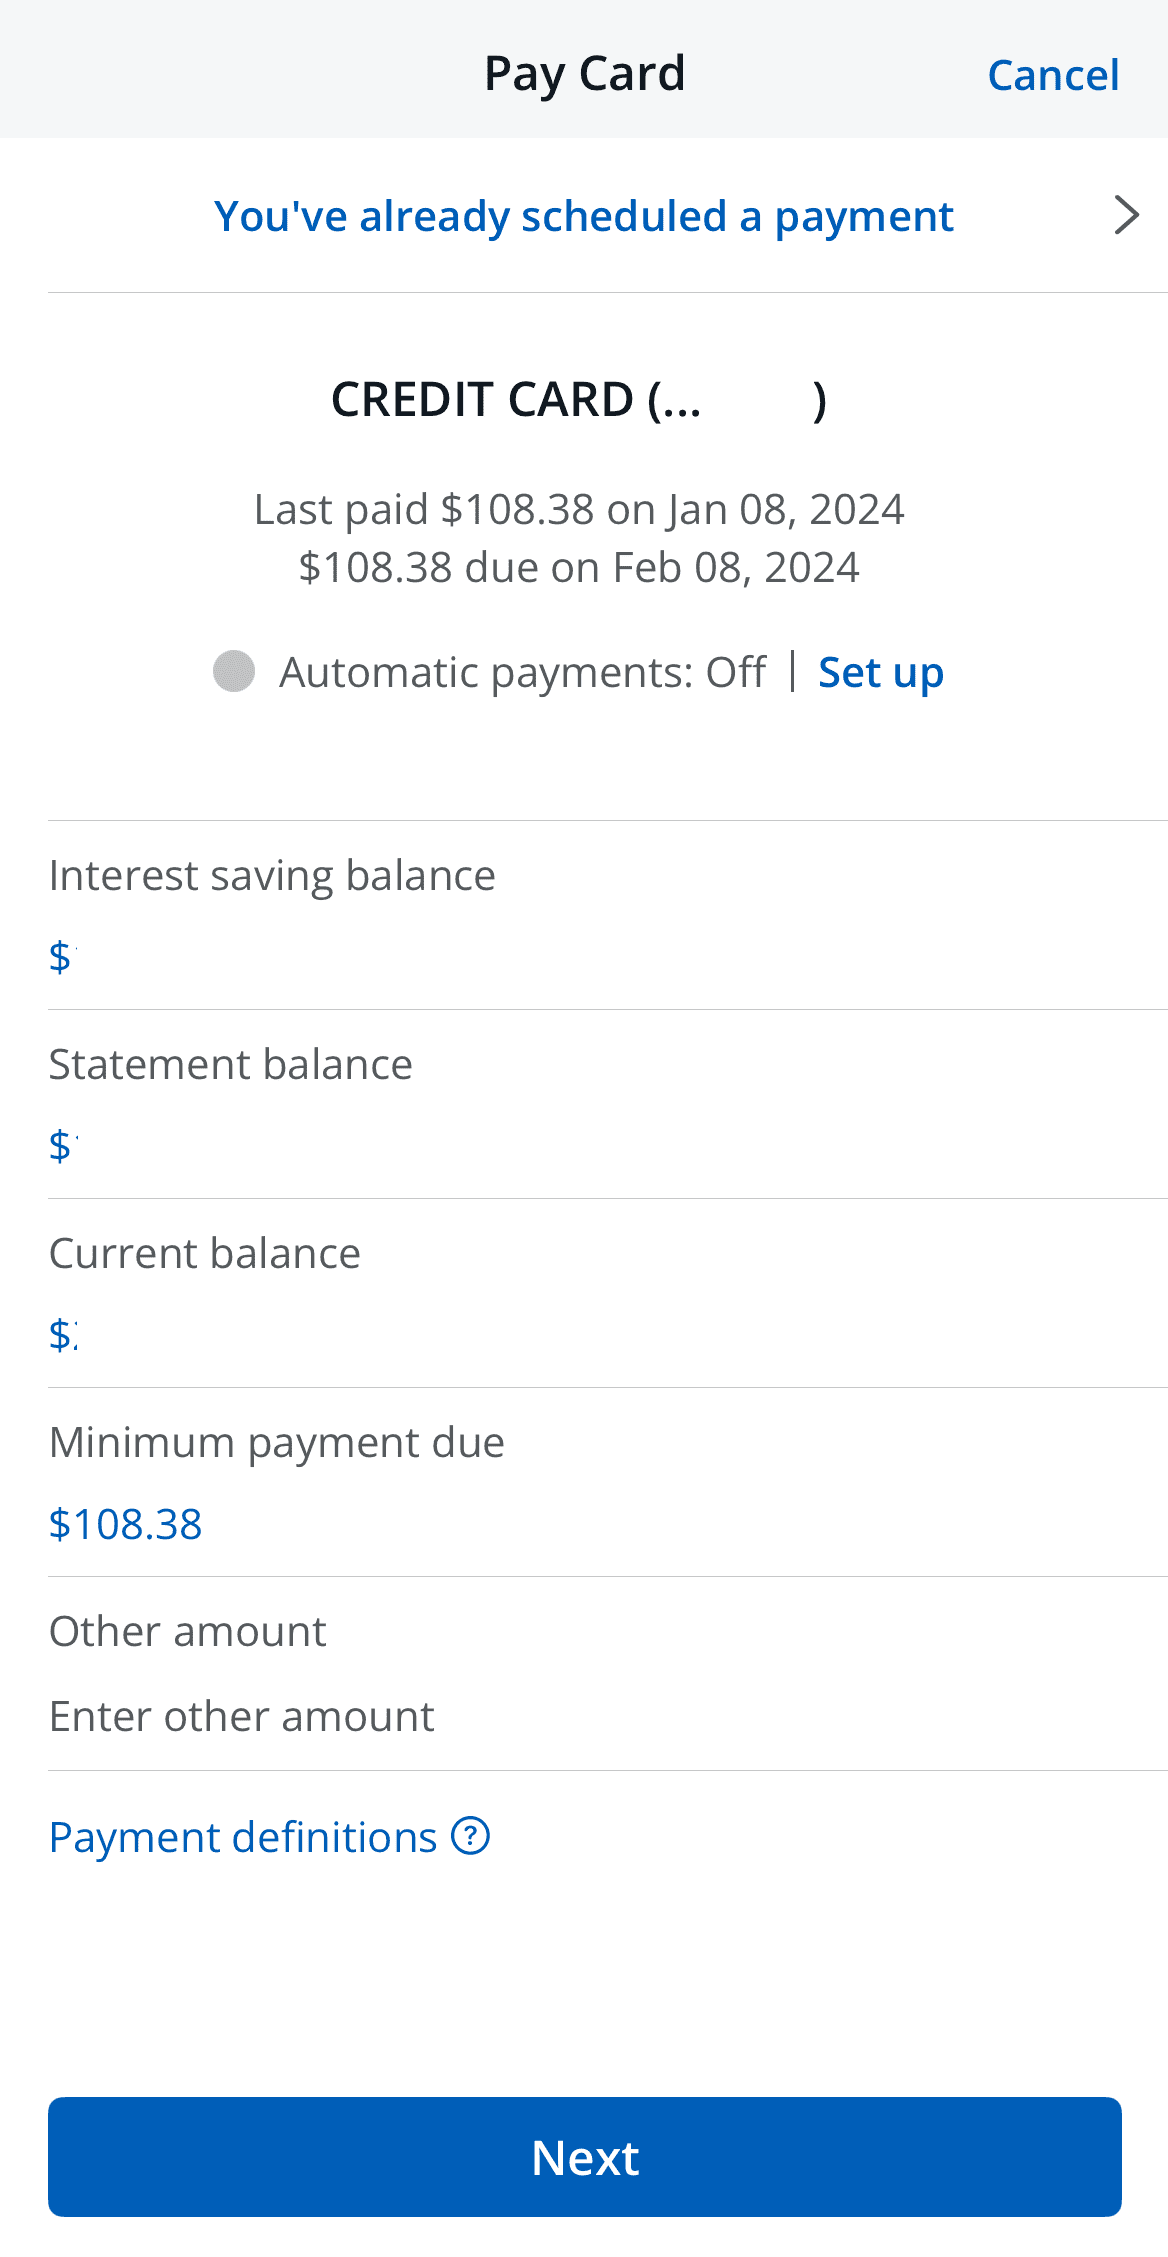Select the Interest saving balance payment option
The image size is (1168, 2257).
tap(272, 873)
